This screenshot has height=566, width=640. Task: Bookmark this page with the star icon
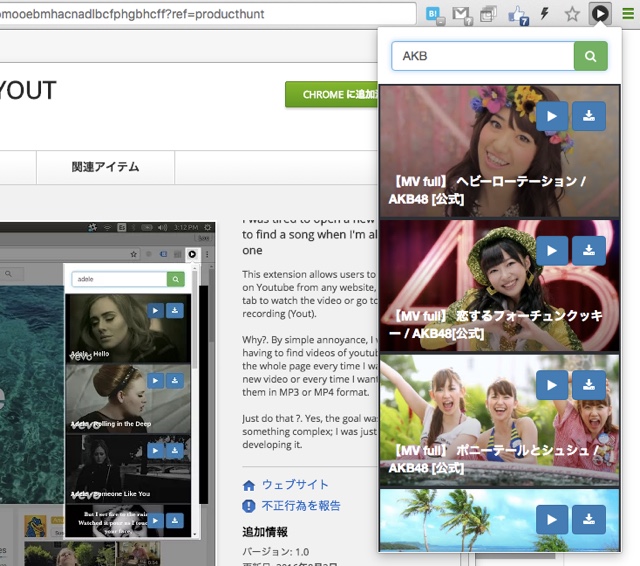(x=572, y=14)
